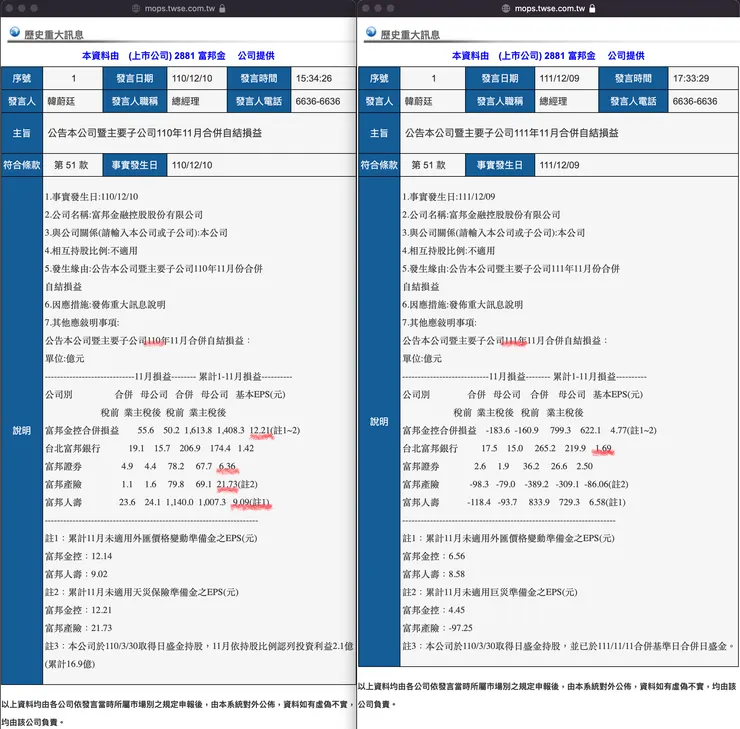
Task: Select the subject mentioning 110年11月合併自結損益 beside 主旨
Action: click(x=155, y=133)
